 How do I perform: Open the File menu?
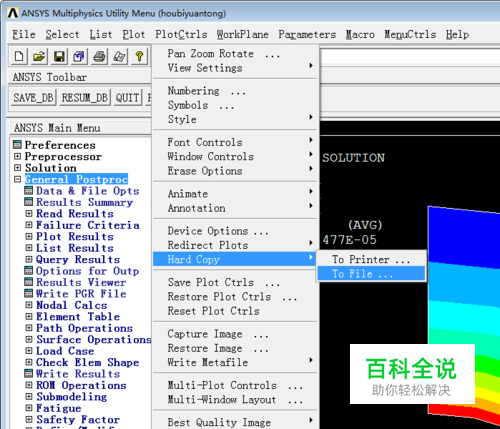point(24,34)
